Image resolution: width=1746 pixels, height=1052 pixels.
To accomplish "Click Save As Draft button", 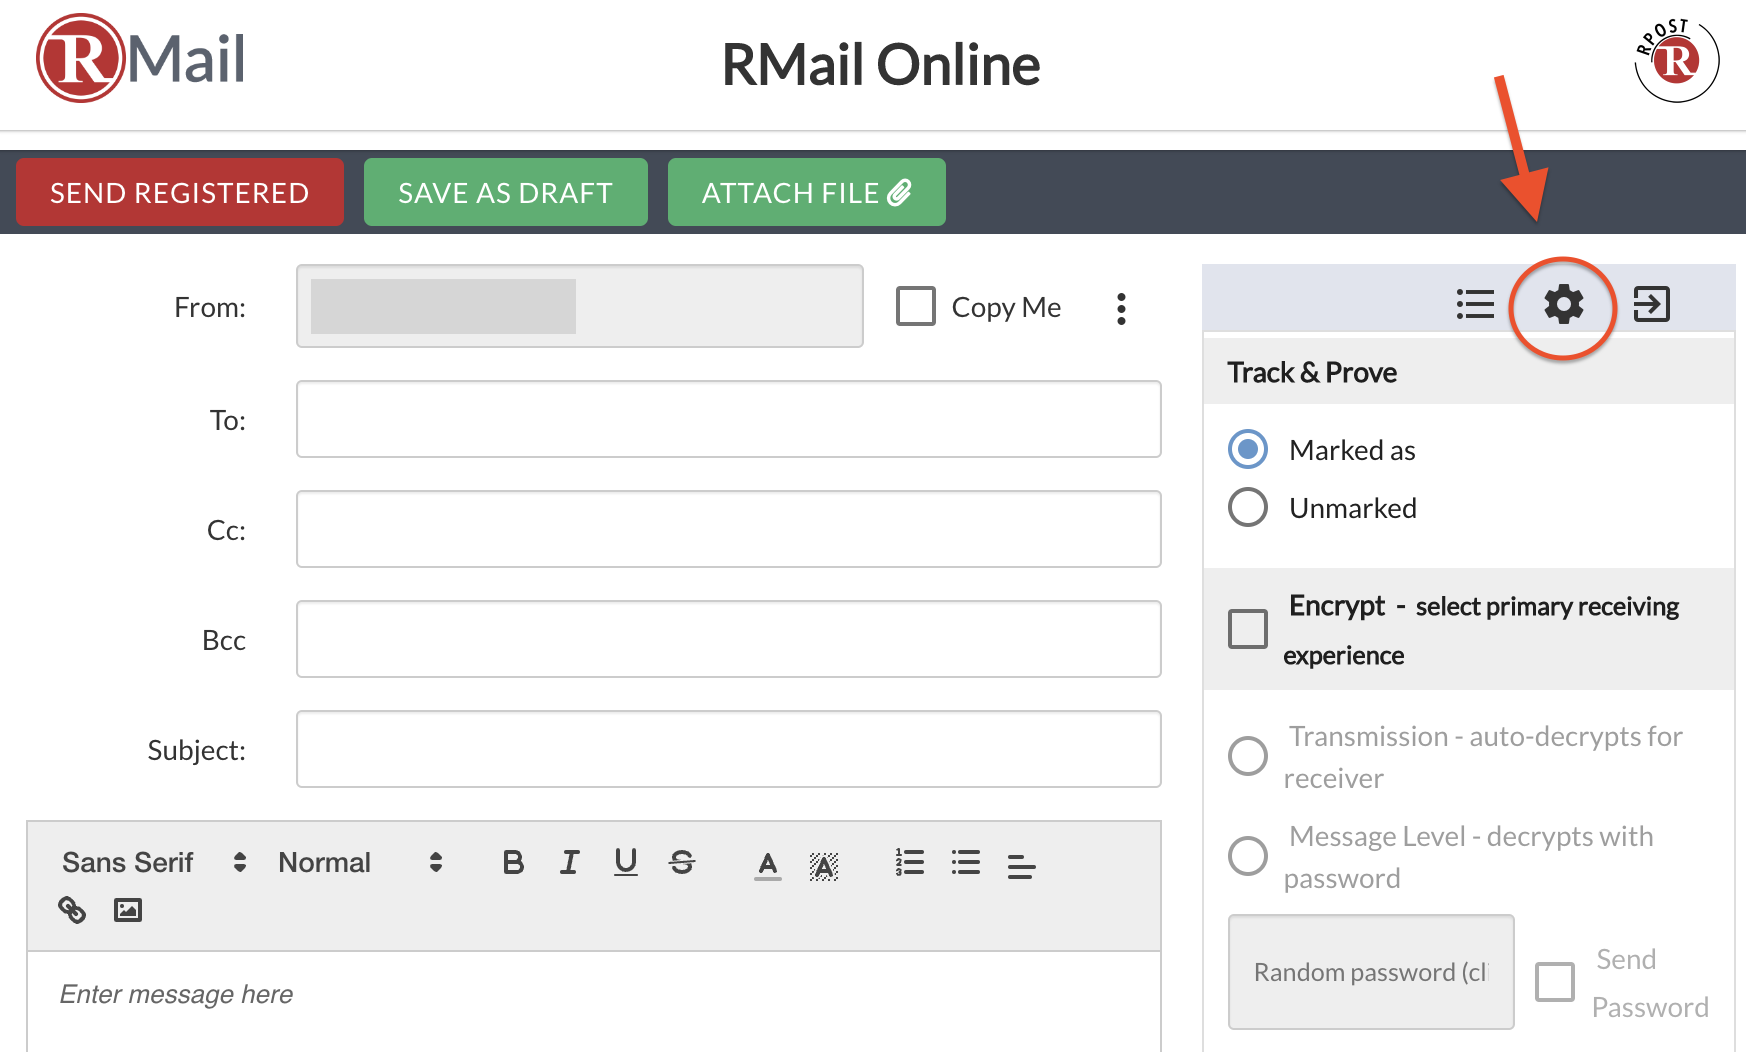I will coord(506,192).
